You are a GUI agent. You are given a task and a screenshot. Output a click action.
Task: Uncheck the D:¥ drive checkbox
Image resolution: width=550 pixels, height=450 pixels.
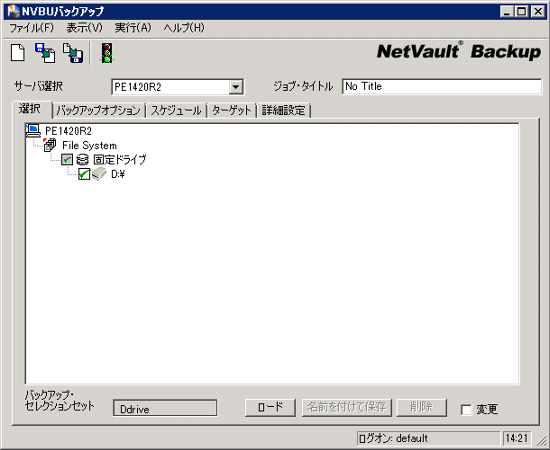pyautogui.click(x=84, y=174)
